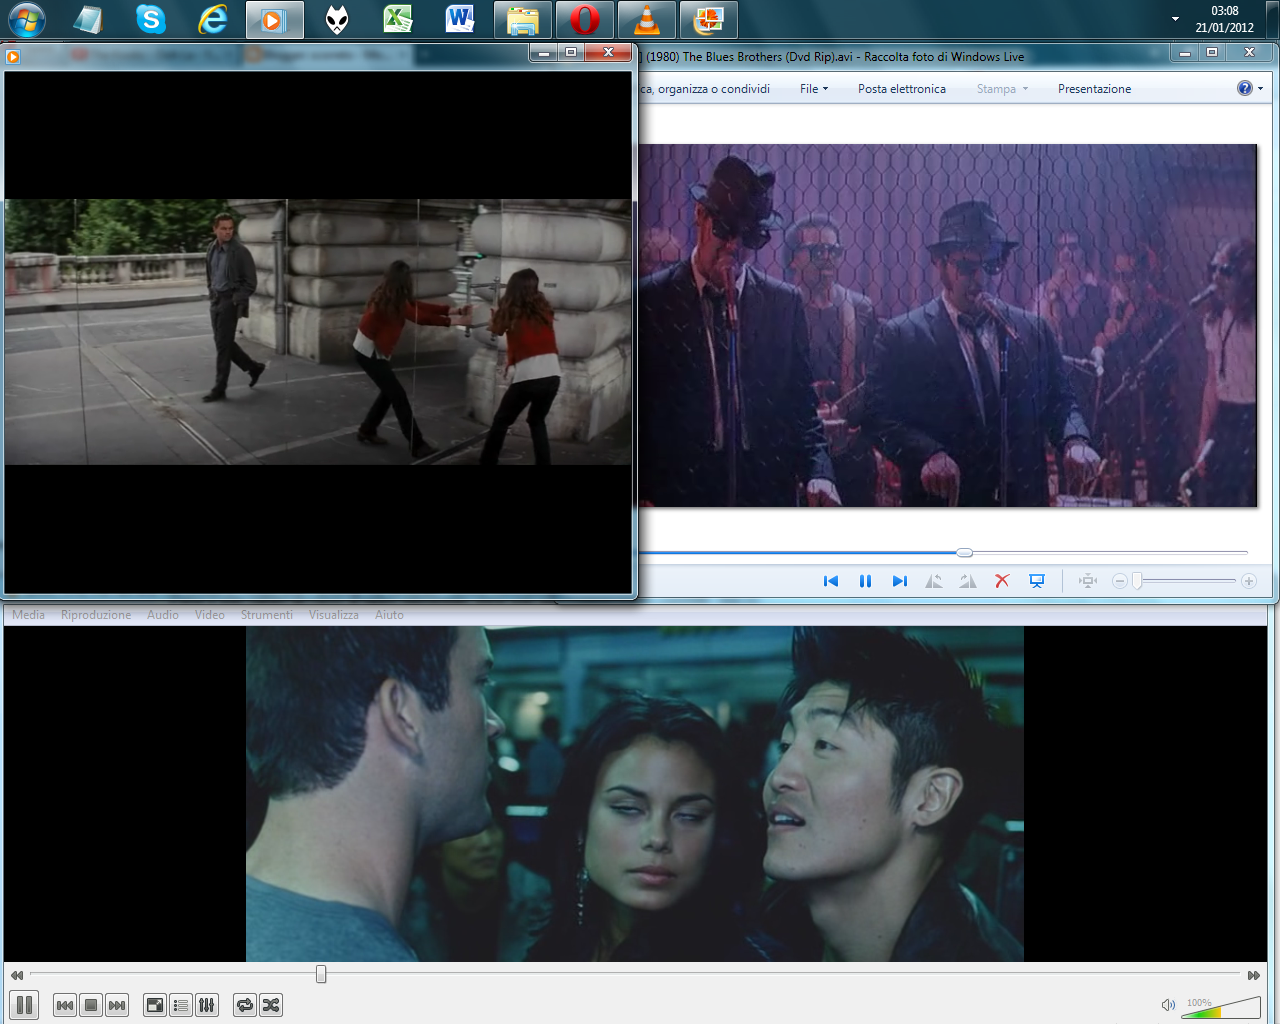Launch Internet Explorer from the taskbar

click(x=213, y=20)
